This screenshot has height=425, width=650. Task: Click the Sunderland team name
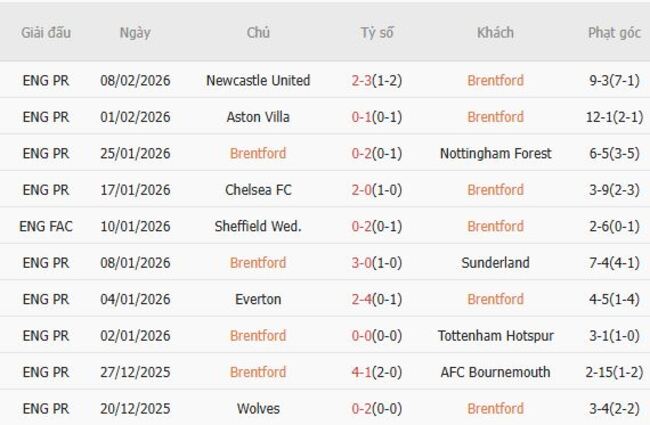coord(495,263)
